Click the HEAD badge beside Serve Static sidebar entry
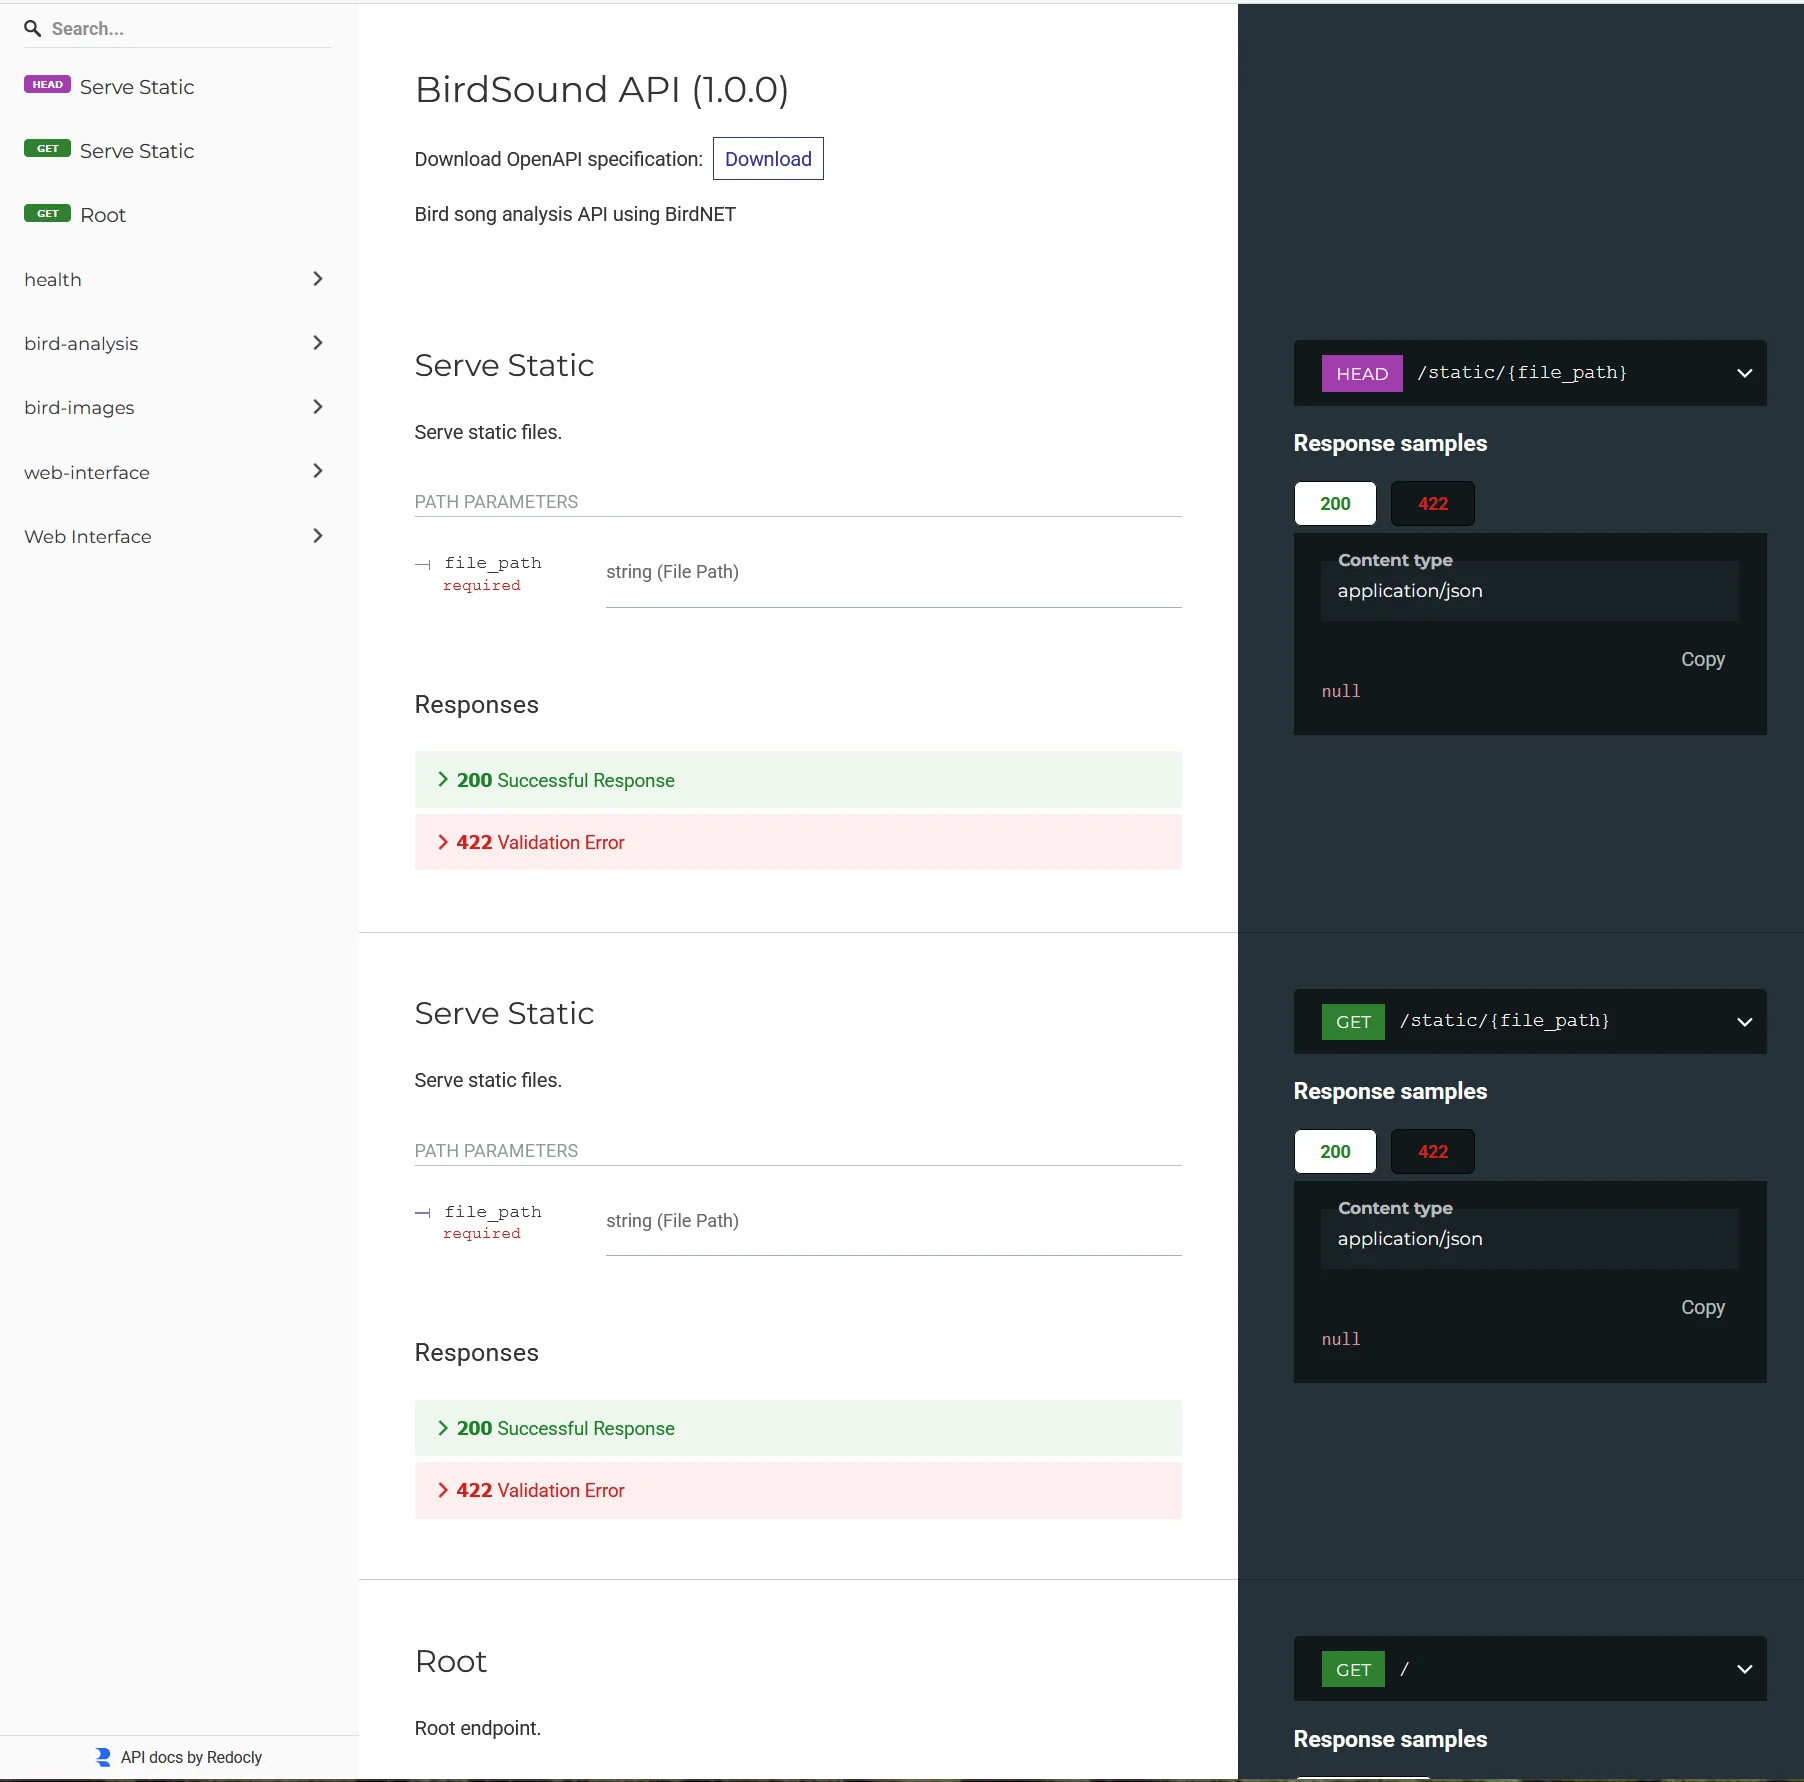This screenshot has height=1782, width=1804. 46,85
